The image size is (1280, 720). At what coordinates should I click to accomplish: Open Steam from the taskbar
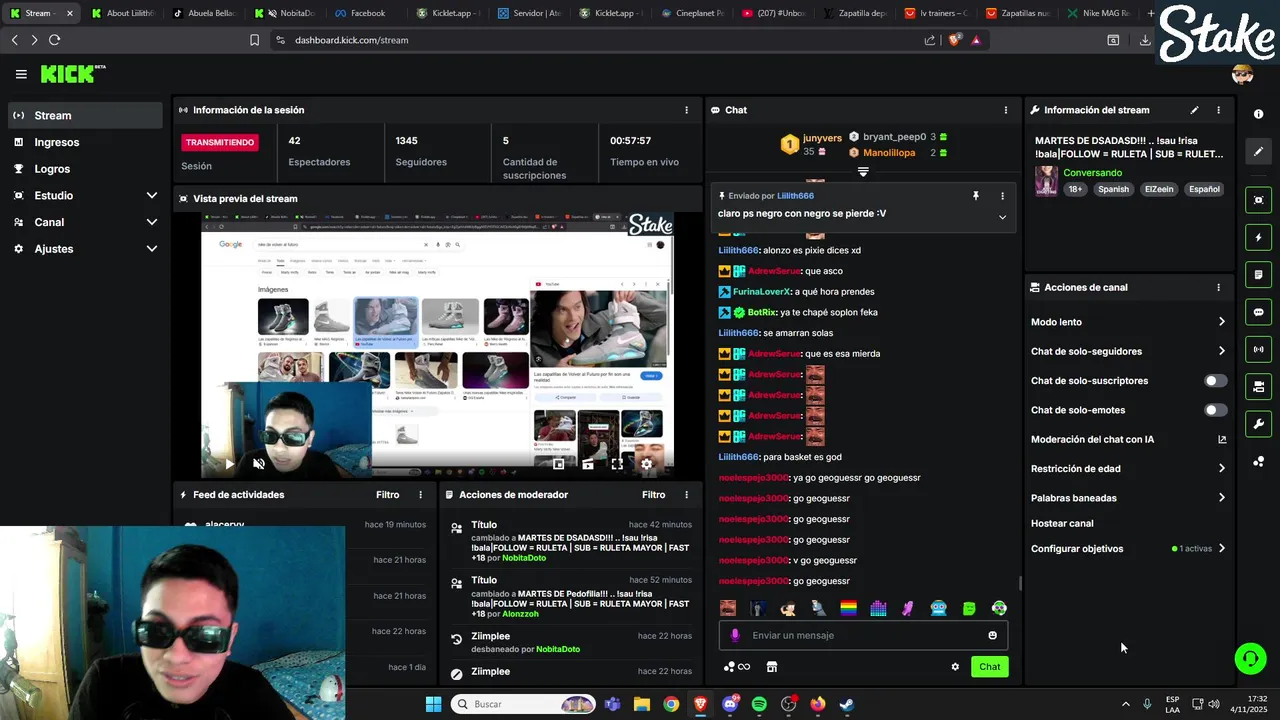[846, 704]
